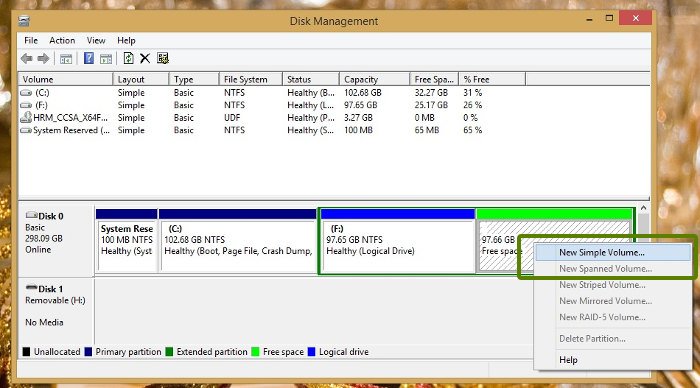Click the '31 %' free percentage cell
This screenshot has width=700, height=388.
(472, 93)
